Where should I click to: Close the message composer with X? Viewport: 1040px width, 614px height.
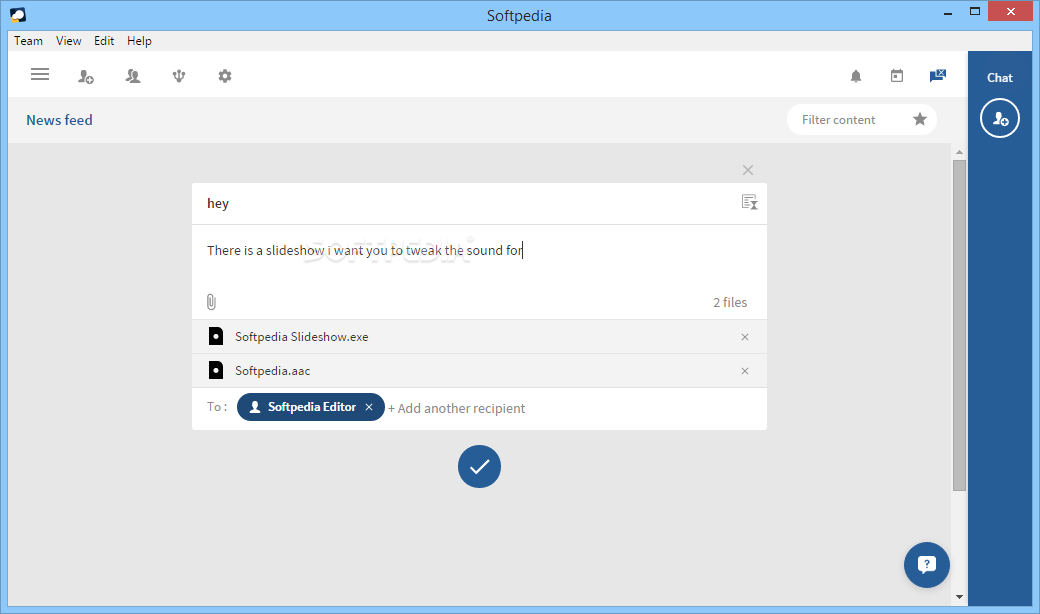[x=748, y=170]
